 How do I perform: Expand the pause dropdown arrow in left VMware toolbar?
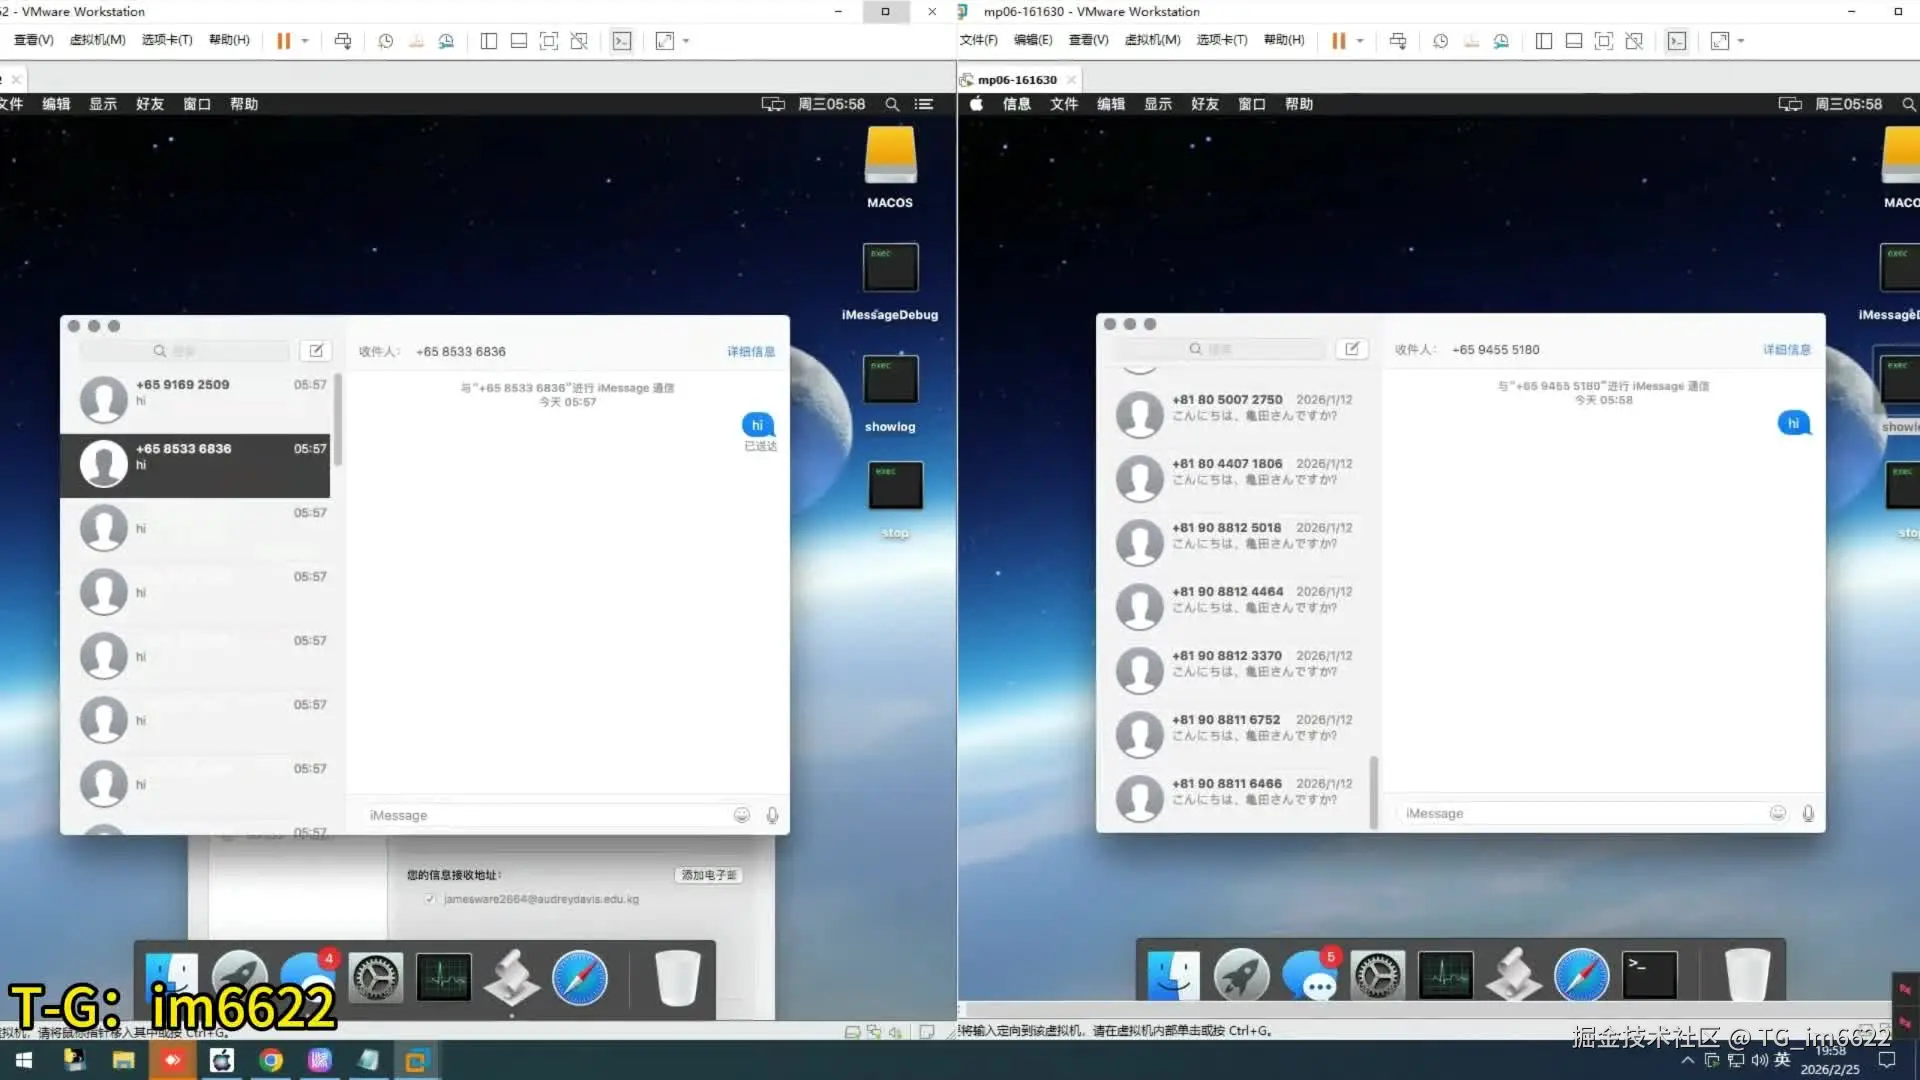[x=305, y=41]
